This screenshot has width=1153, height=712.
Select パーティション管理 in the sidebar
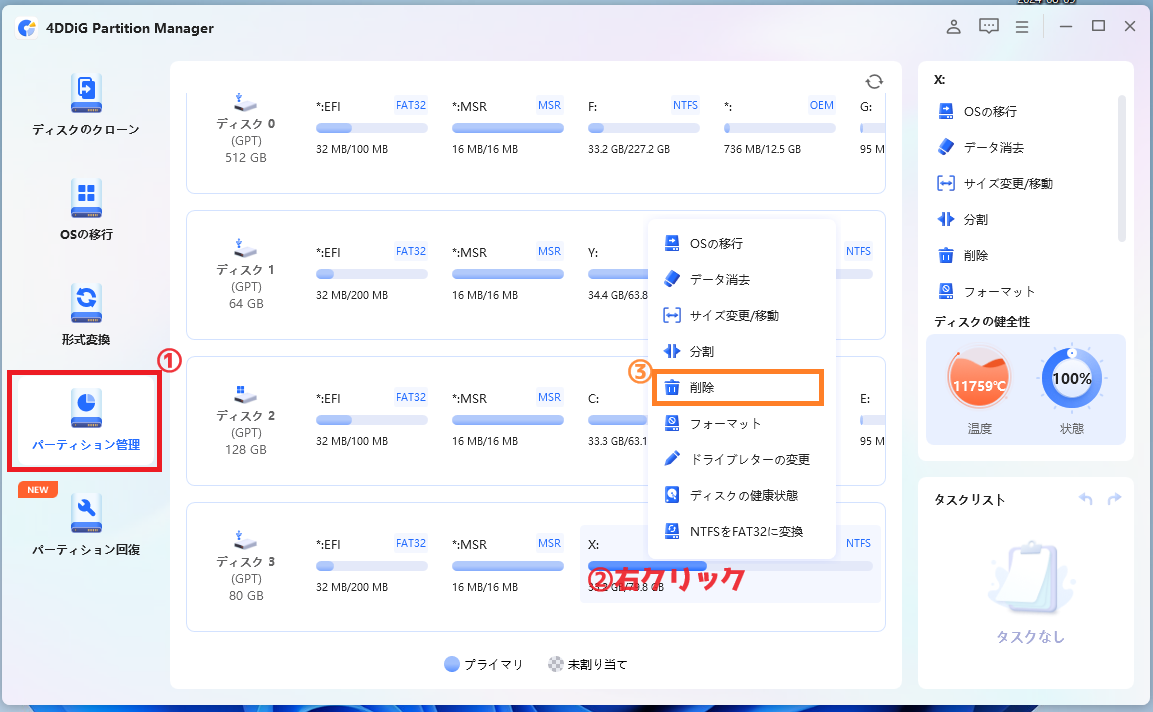(85, 421)
